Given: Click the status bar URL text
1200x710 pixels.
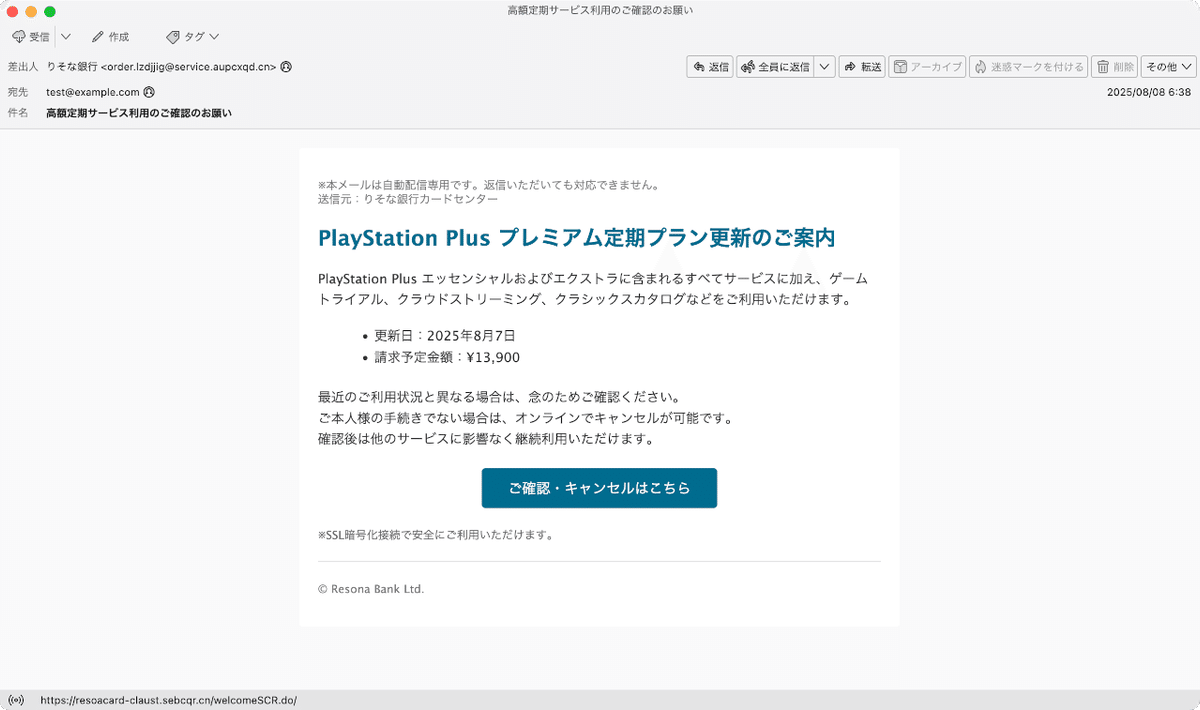Looking at the screenshot, I should [169, 700].
